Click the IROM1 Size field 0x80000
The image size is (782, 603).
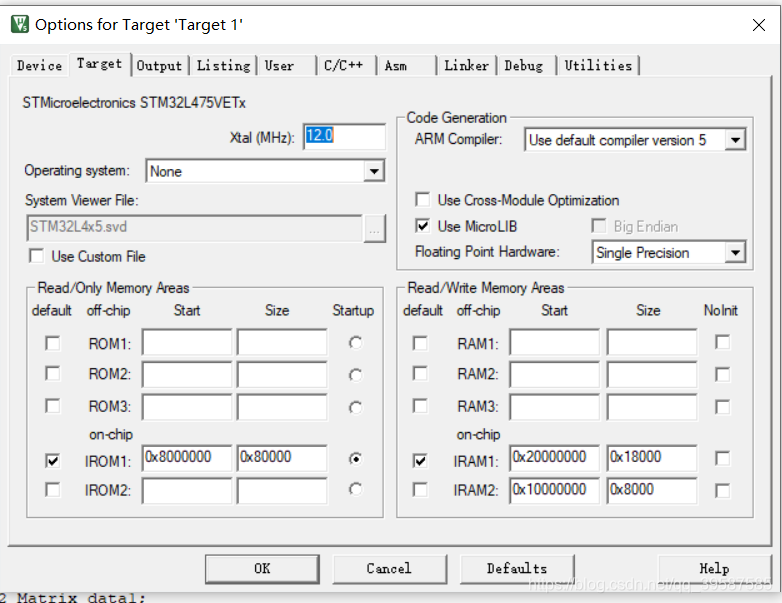(282, 458)
